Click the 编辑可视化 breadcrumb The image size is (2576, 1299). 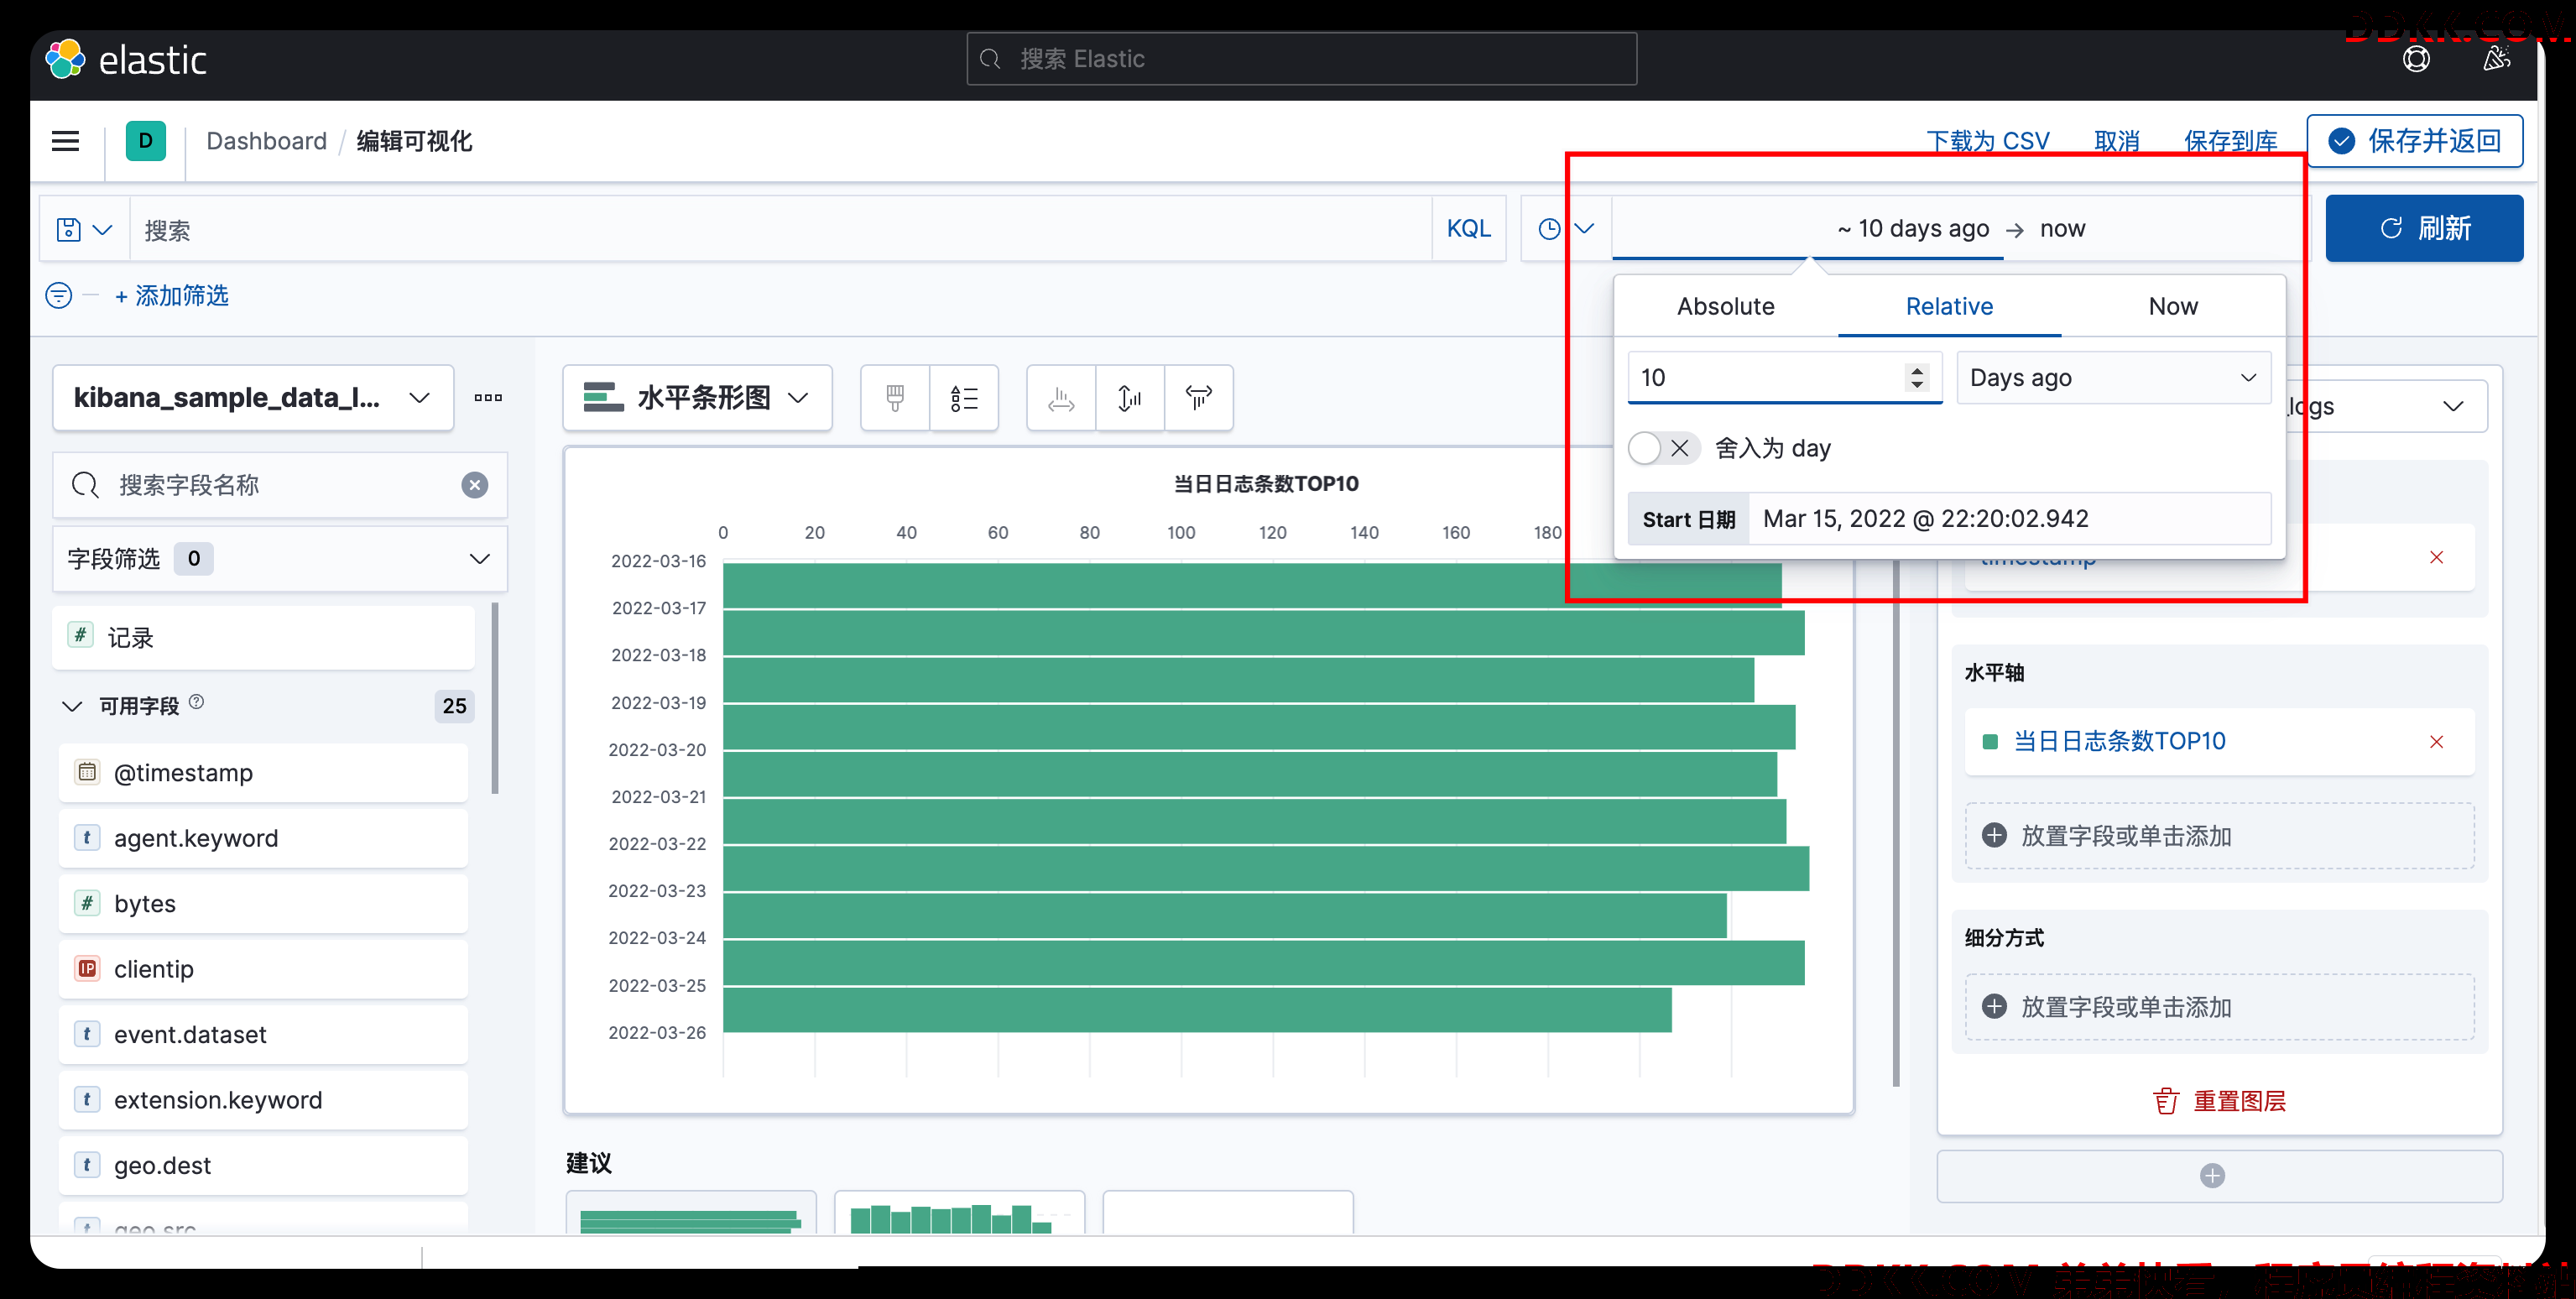[x=414, y=141]
